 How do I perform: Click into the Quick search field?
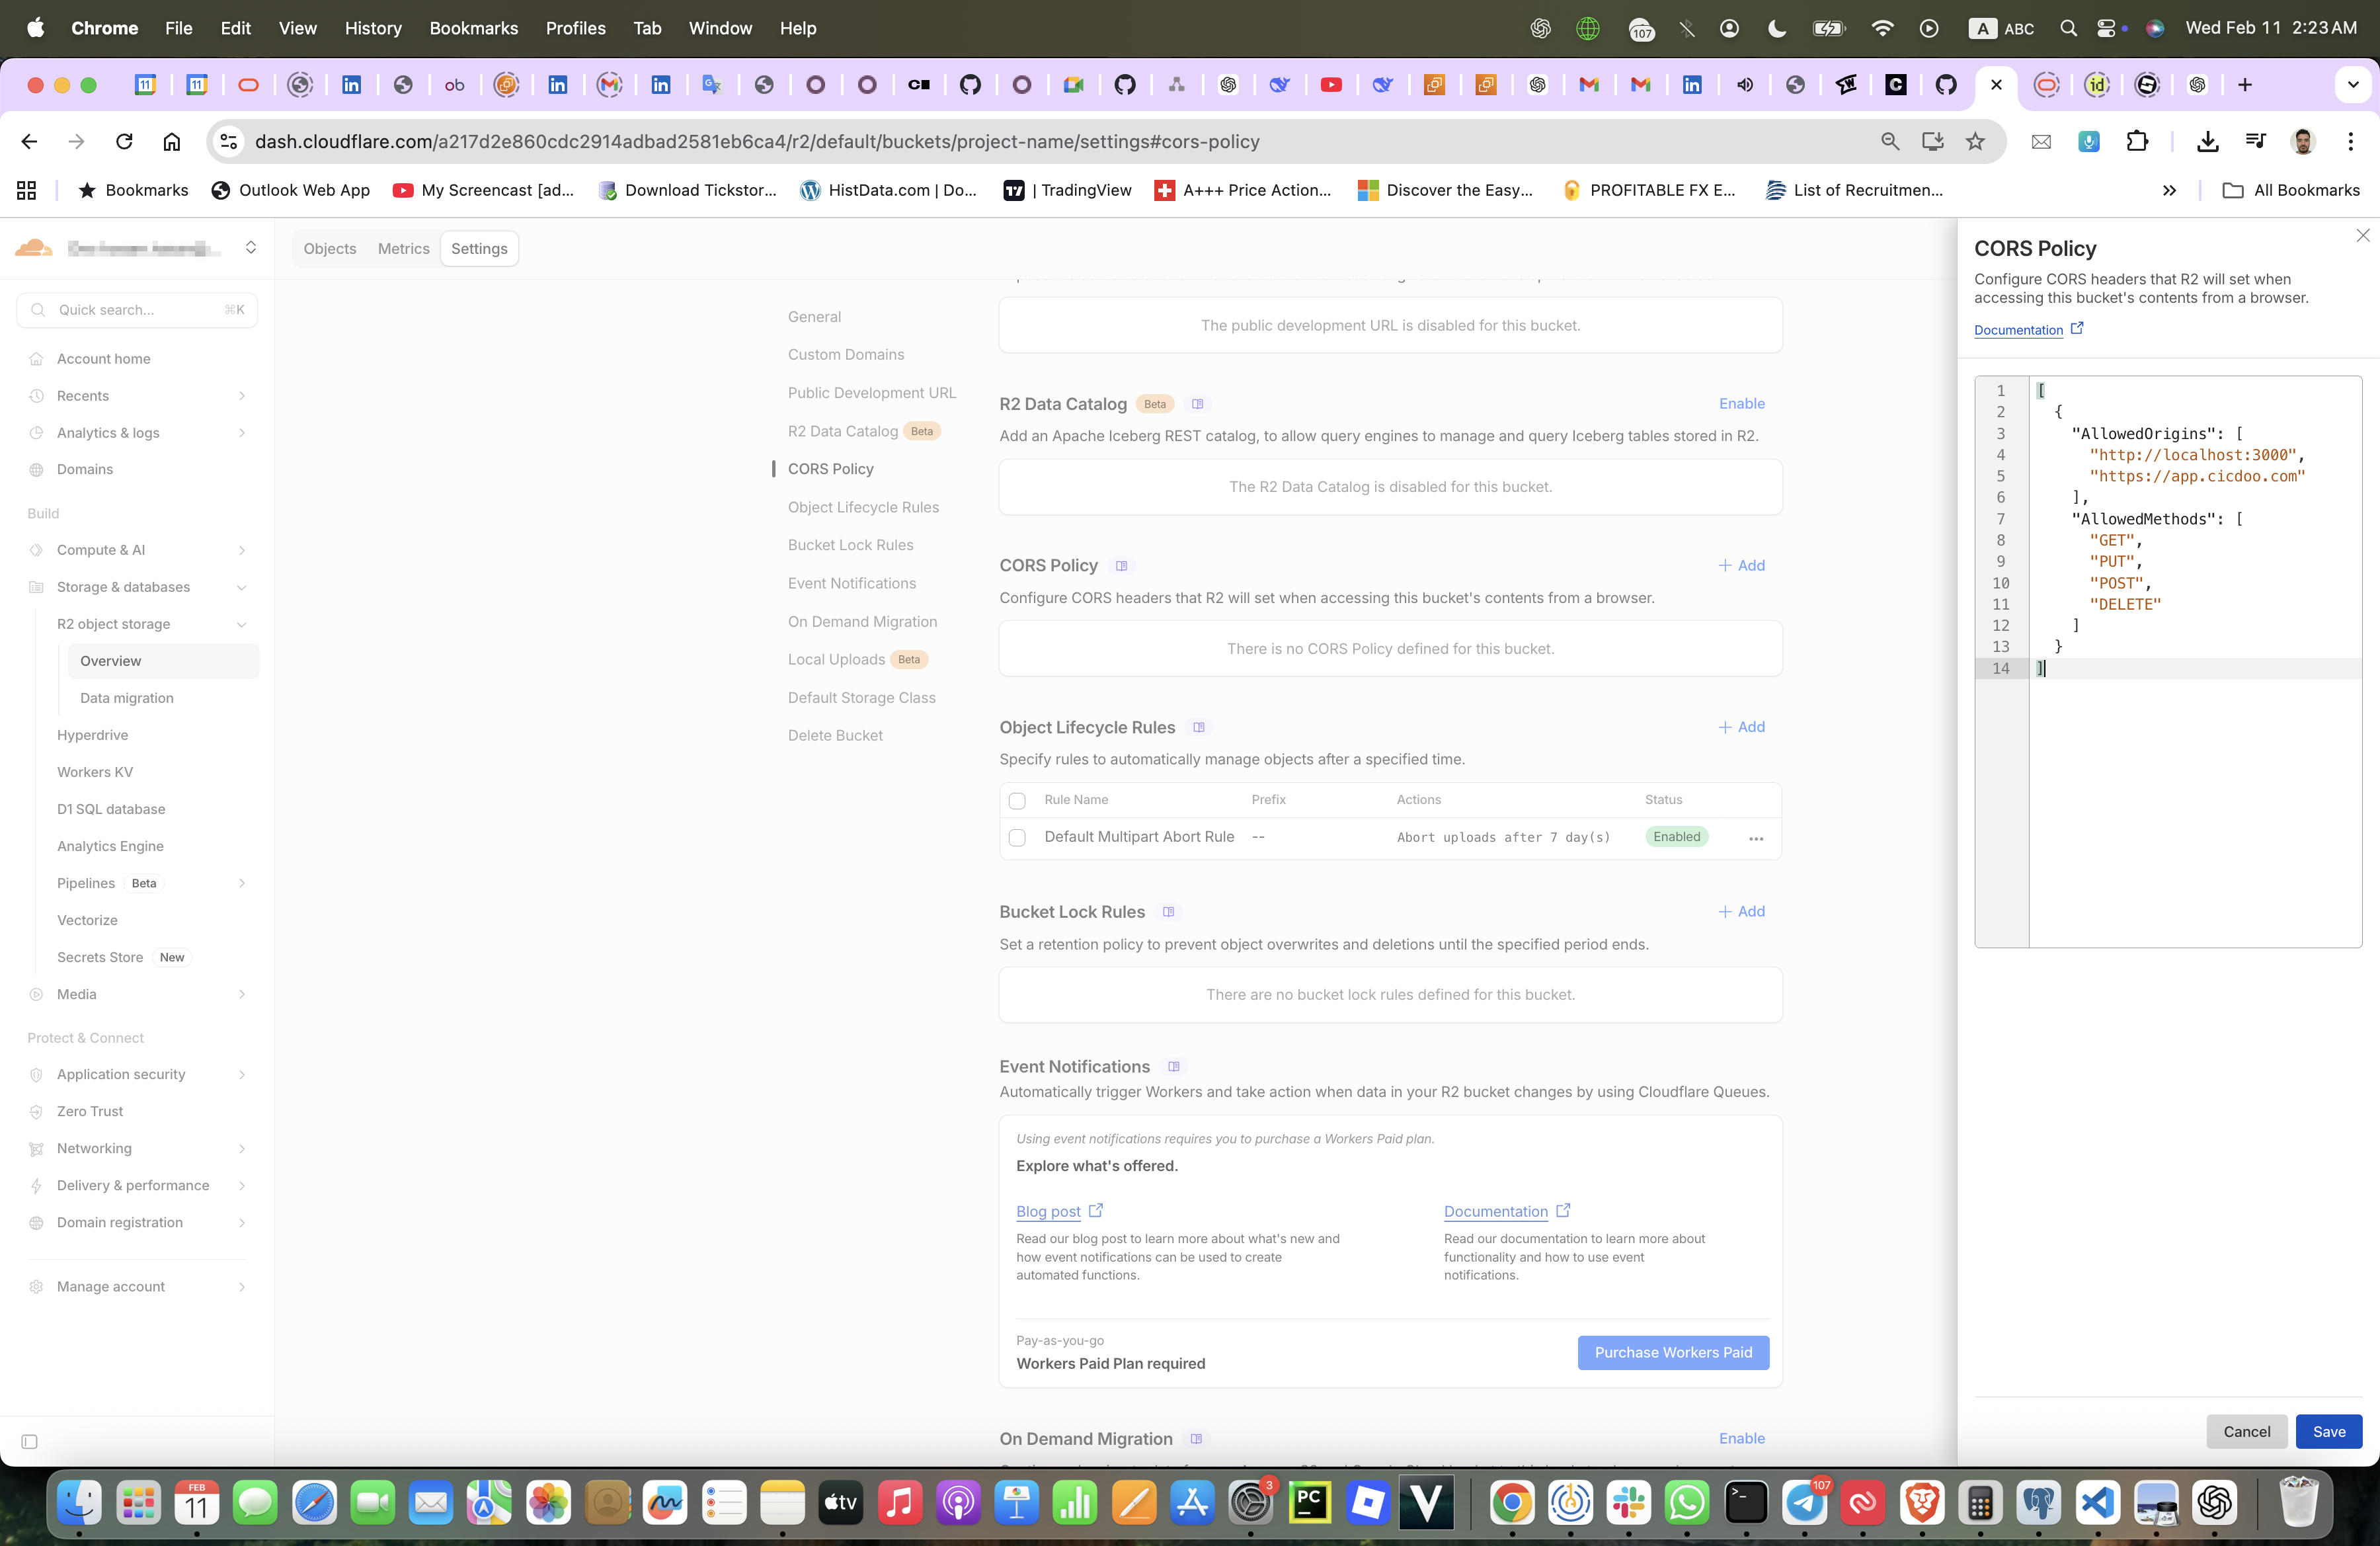[x=137, y=310]
